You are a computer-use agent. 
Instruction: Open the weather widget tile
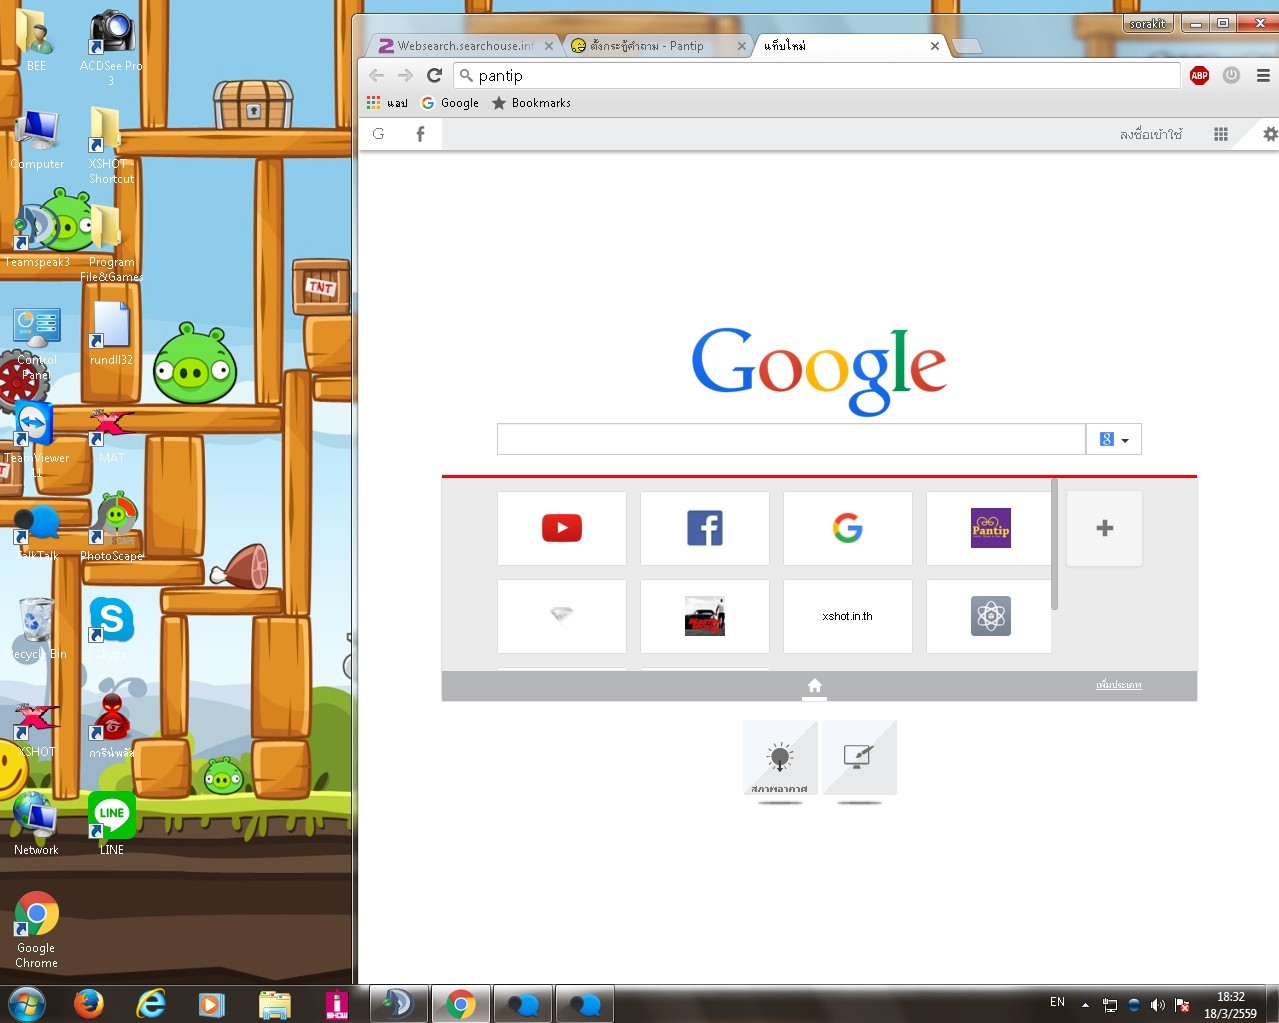point(780,758)
